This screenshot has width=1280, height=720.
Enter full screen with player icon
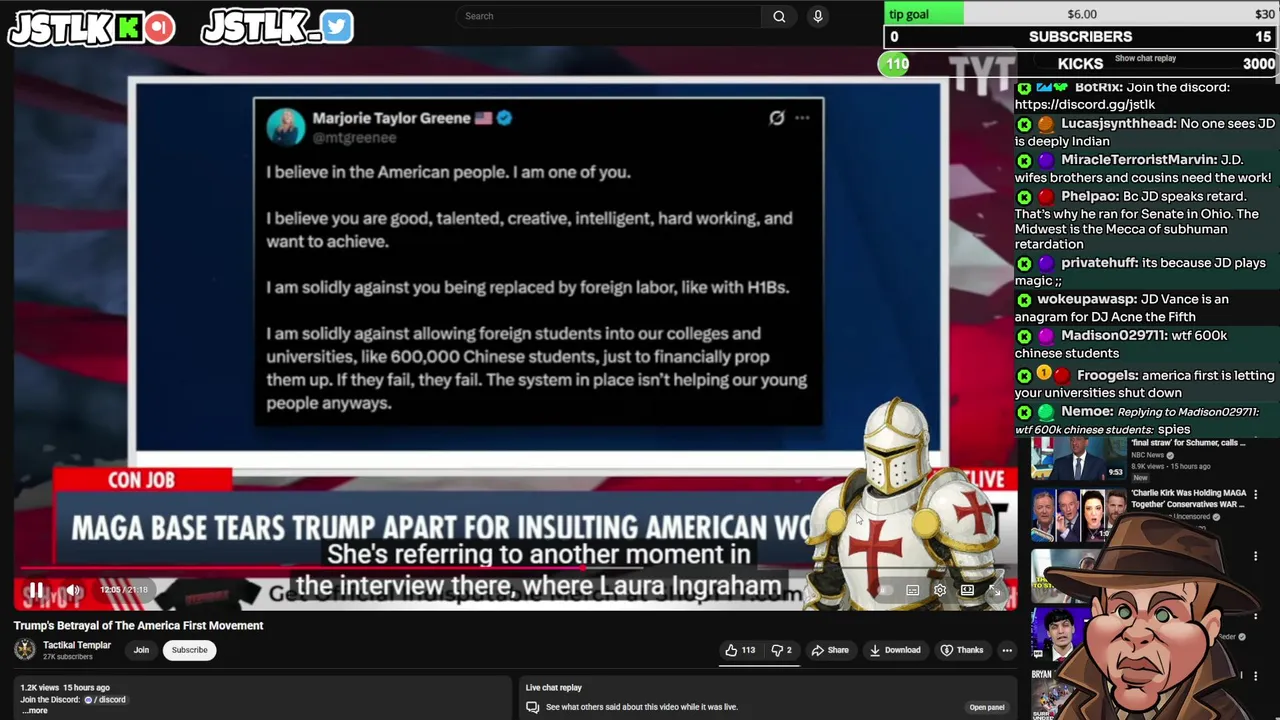(996, 591)
